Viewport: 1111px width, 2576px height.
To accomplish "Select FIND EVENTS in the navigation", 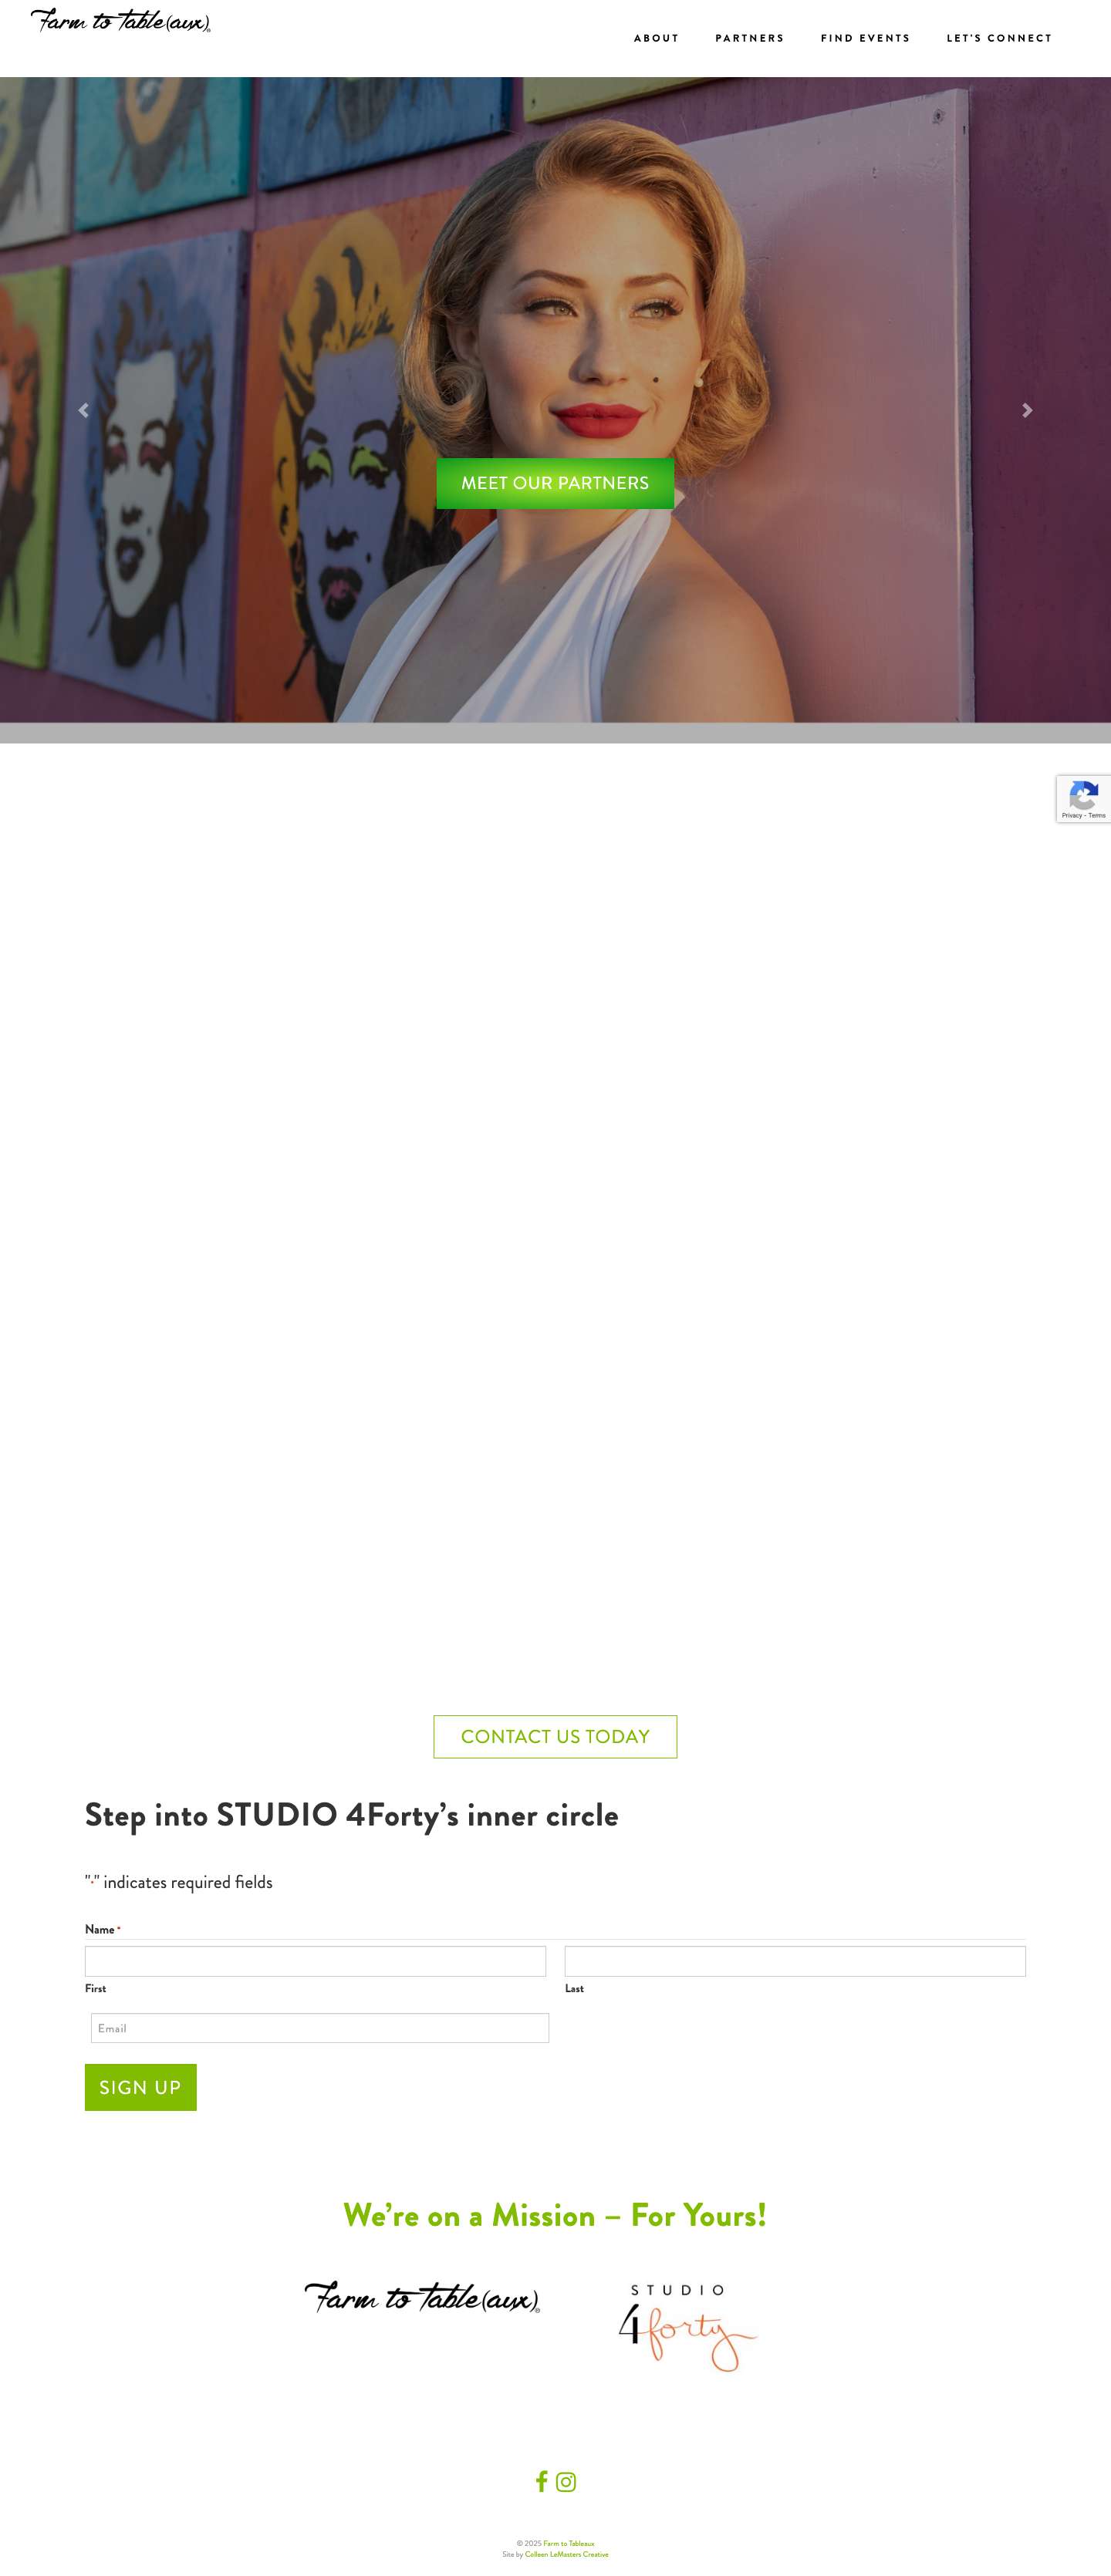I will [x=866, y=38].
